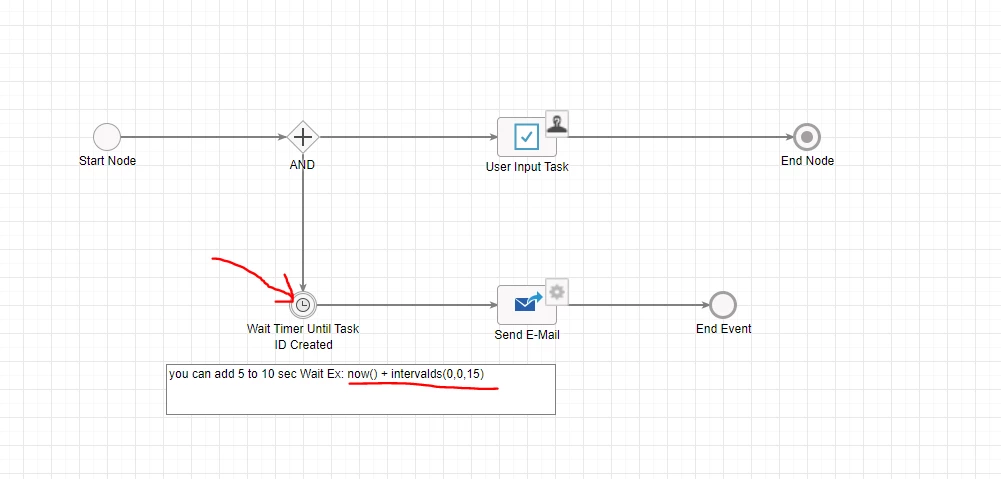Click the 'User Input Task' label

point(527,167)
